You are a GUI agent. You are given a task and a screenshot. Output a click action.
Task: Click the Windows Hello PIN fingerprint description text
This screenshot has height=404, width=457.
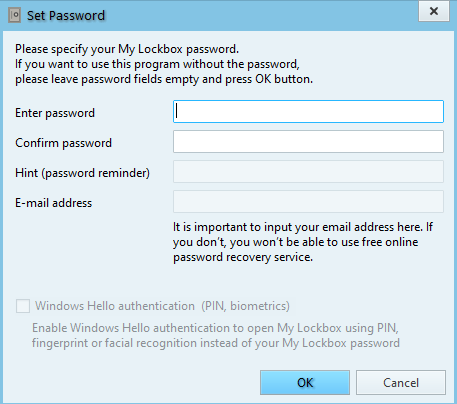click(216, 335)
